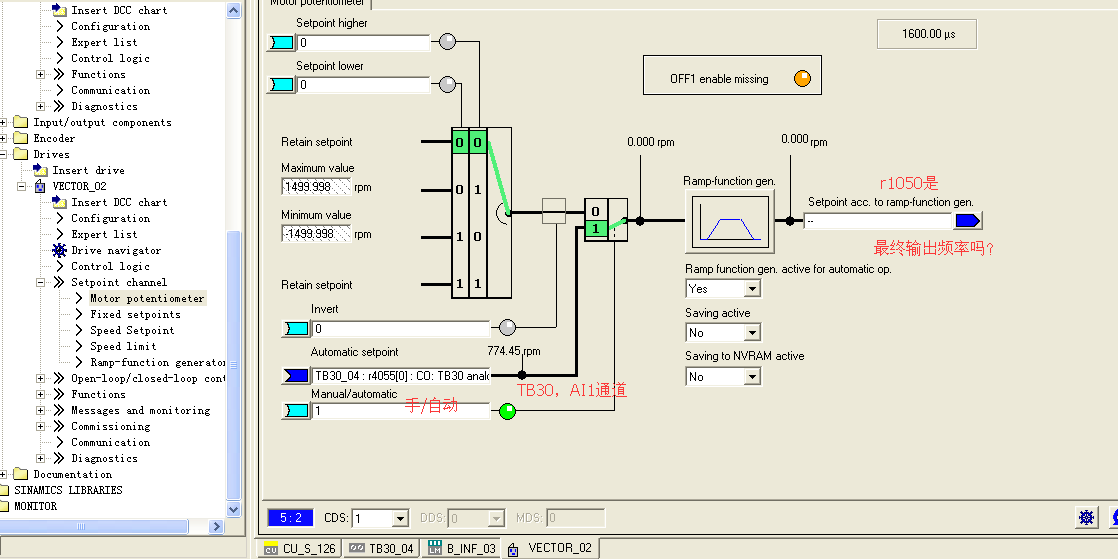The height and width of the screenshot is (559, 1118).
Task: Switch to the CU_S_126 tab
Action: (299, 548)
